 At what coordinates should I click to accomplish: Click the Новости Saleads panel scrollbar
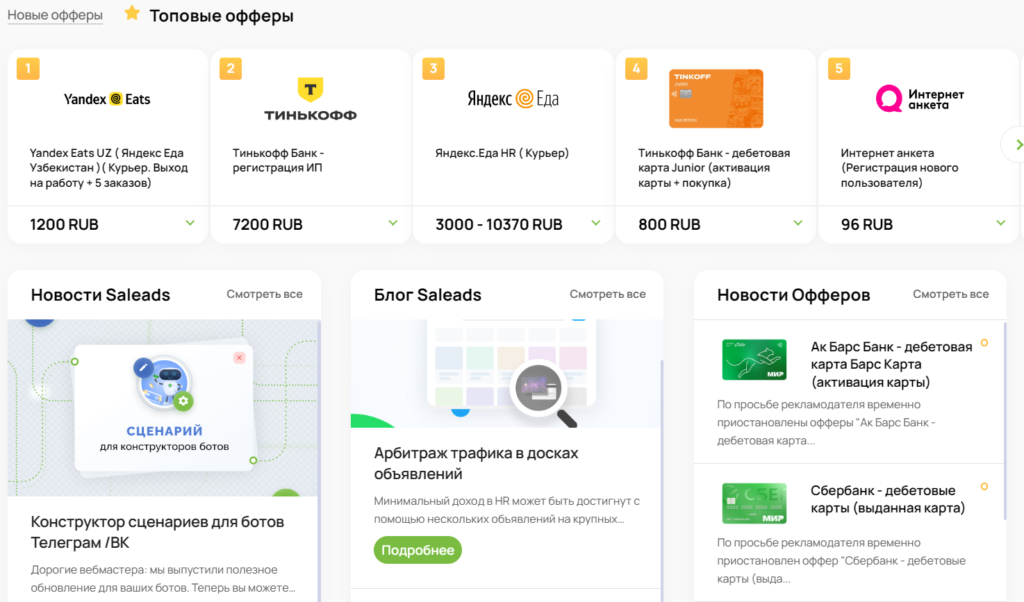click(319, 460)
